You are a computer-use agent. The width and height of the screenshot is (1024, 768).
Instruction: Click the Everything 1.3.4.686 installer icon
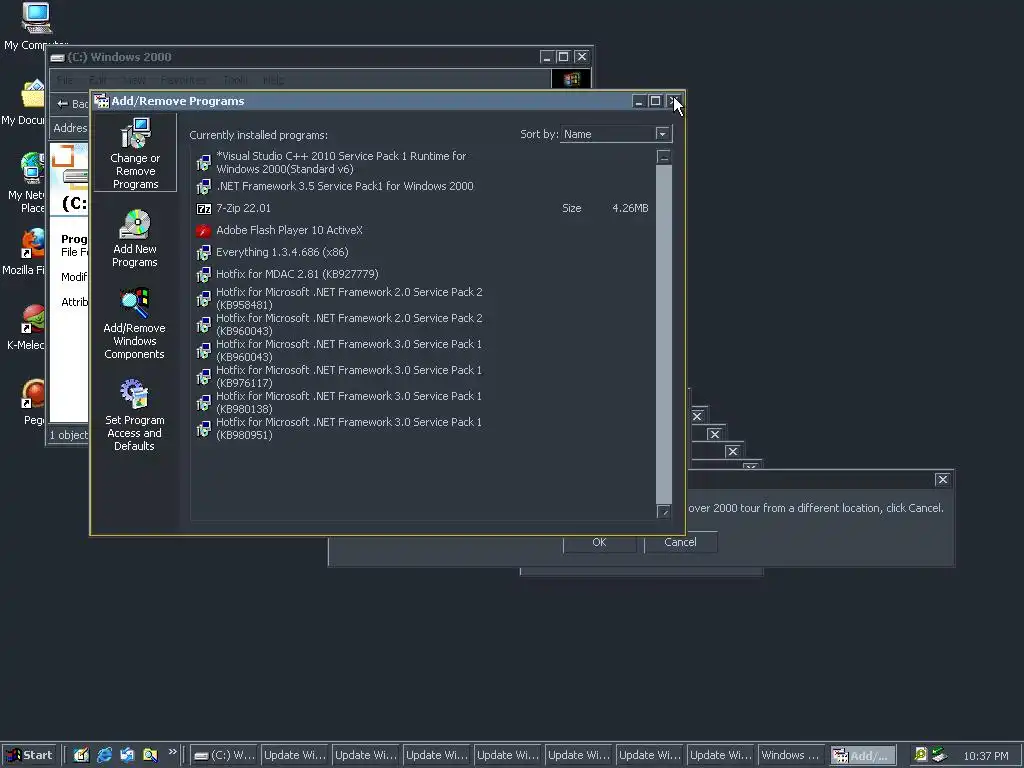pyautogui.click(x=204, y=253)
